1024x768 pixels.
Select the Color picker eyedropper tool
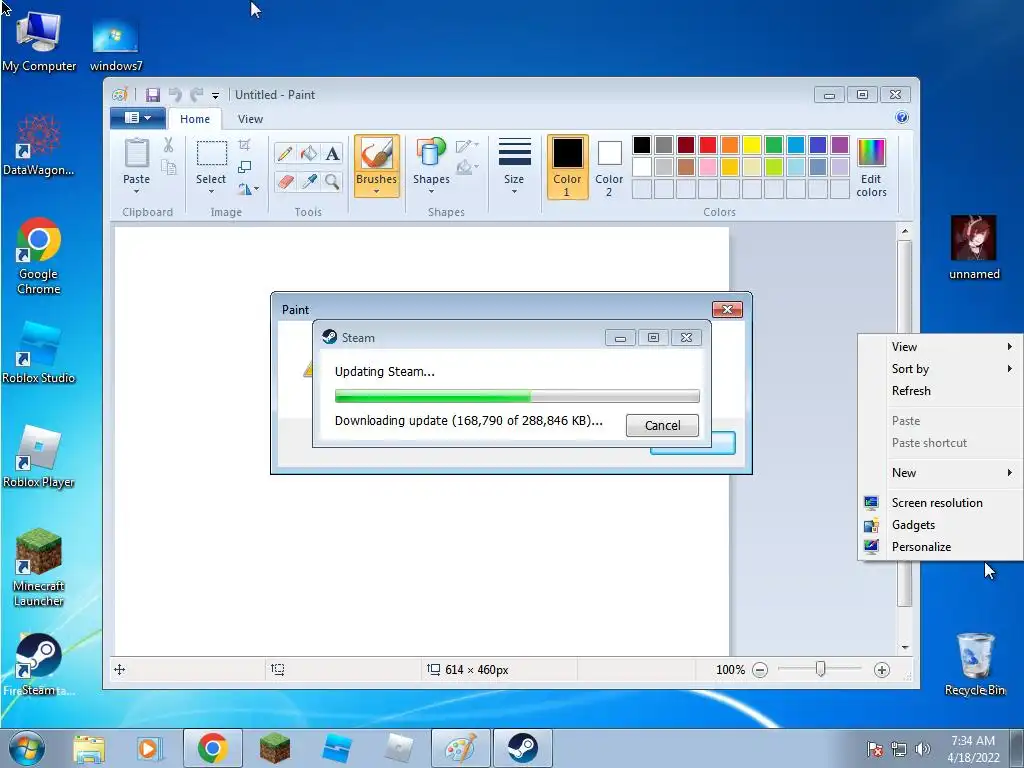308,181
